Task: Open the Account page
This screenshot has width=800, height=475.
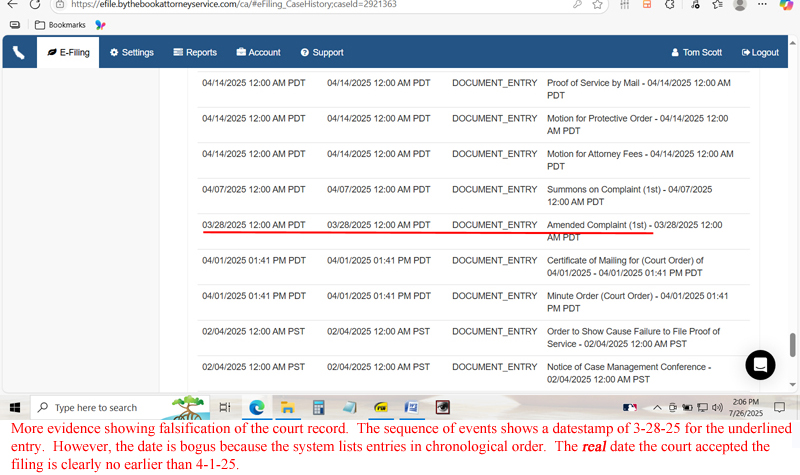Action: click(x=258, y=52)
